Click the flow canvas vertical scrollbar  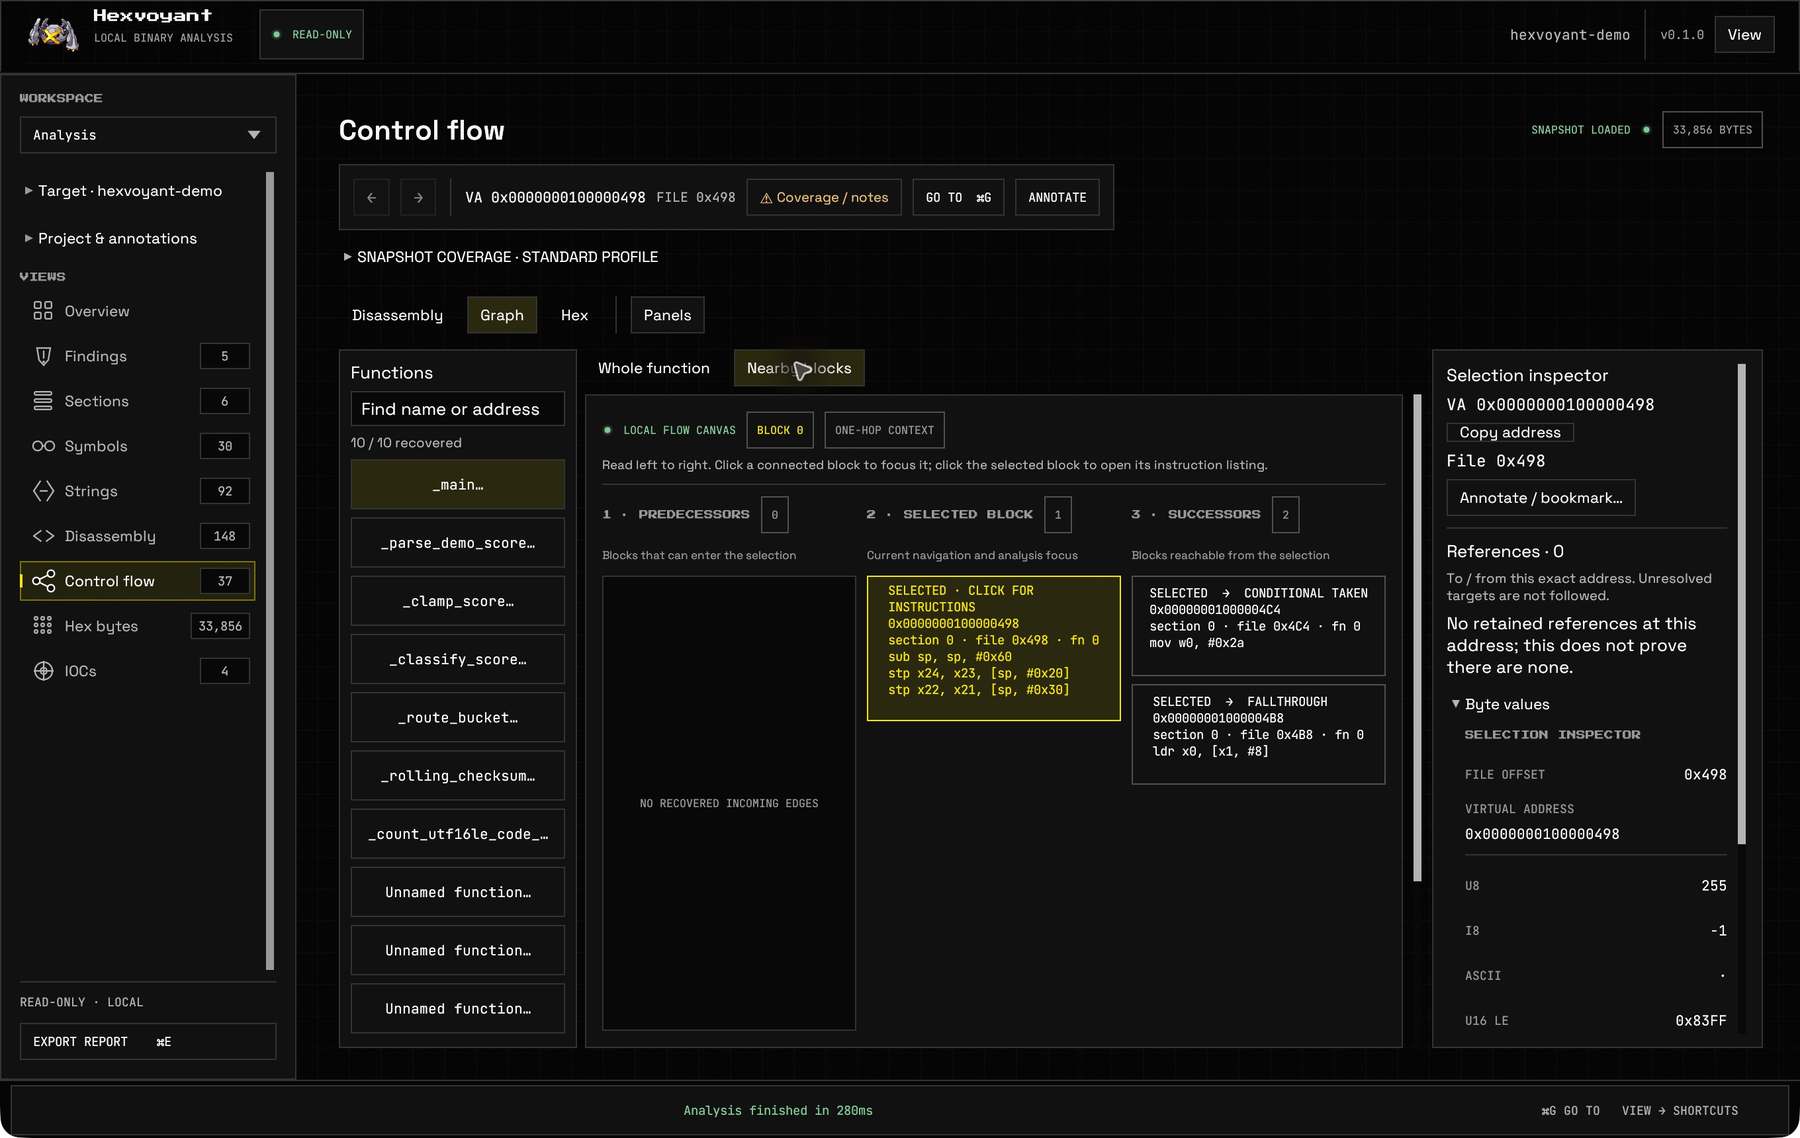point(1417,638)
